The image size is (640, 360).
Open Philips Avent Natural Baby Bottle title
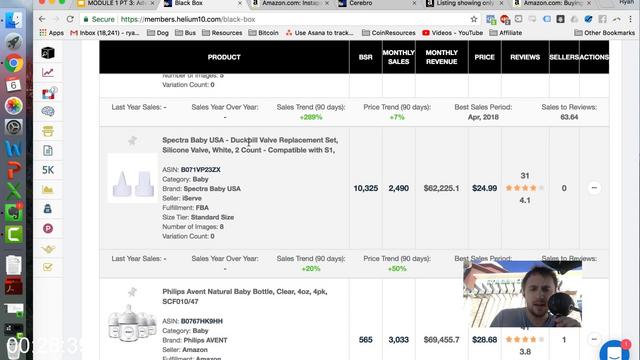pyautogui.click(x=245, y=296)
